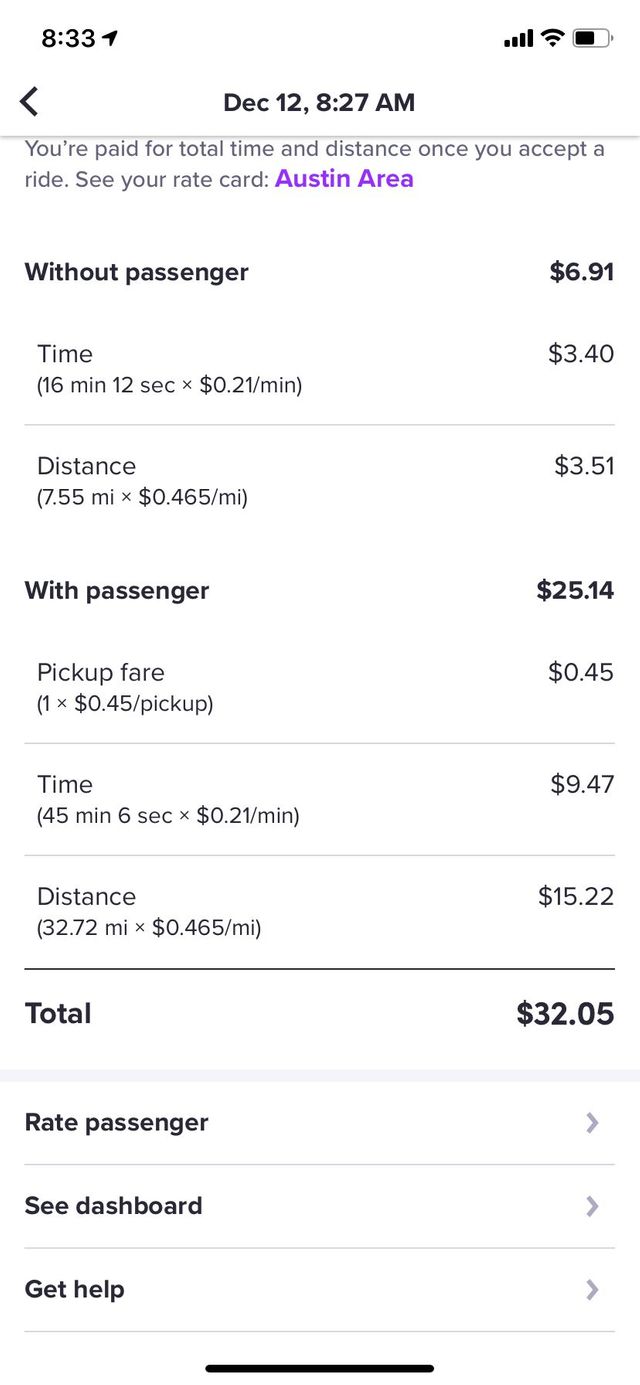Open See dashboard option
Viewport: 640px width, 1385px height.
pyautogui.click(x=320, y=1206)
